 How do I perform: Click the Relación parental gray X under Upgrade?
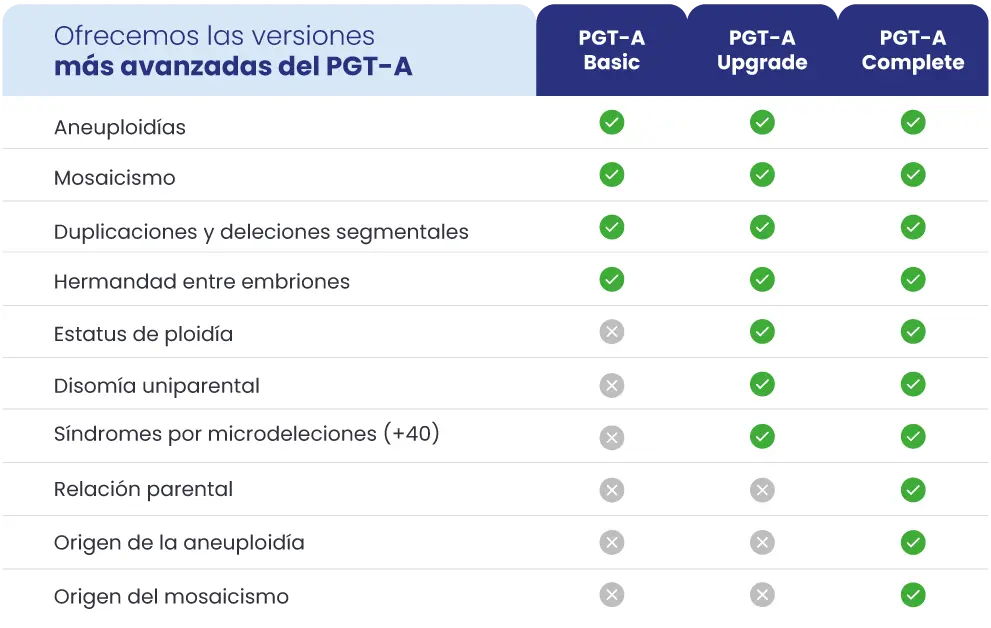tap(762, 490)
